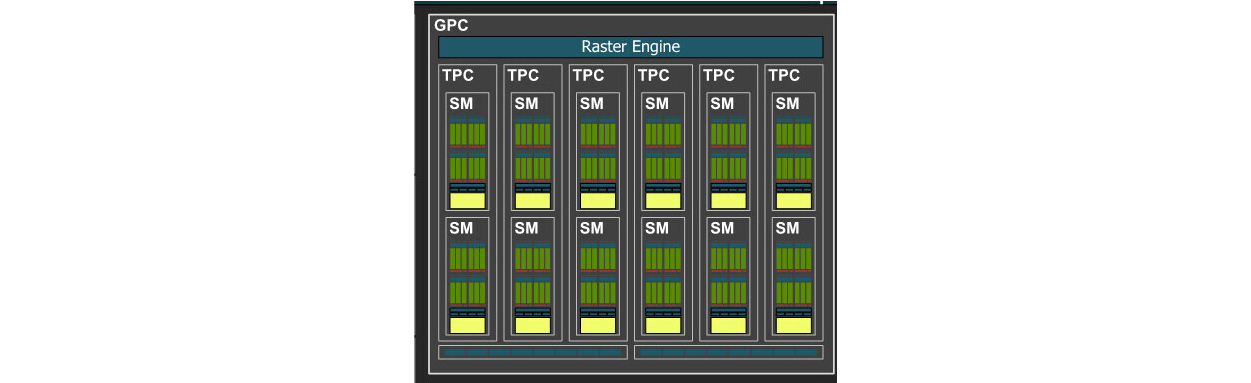Click the right ROP strip below the TPCs
Viewport: 1251px width, 383px height.
coord(728,352)
